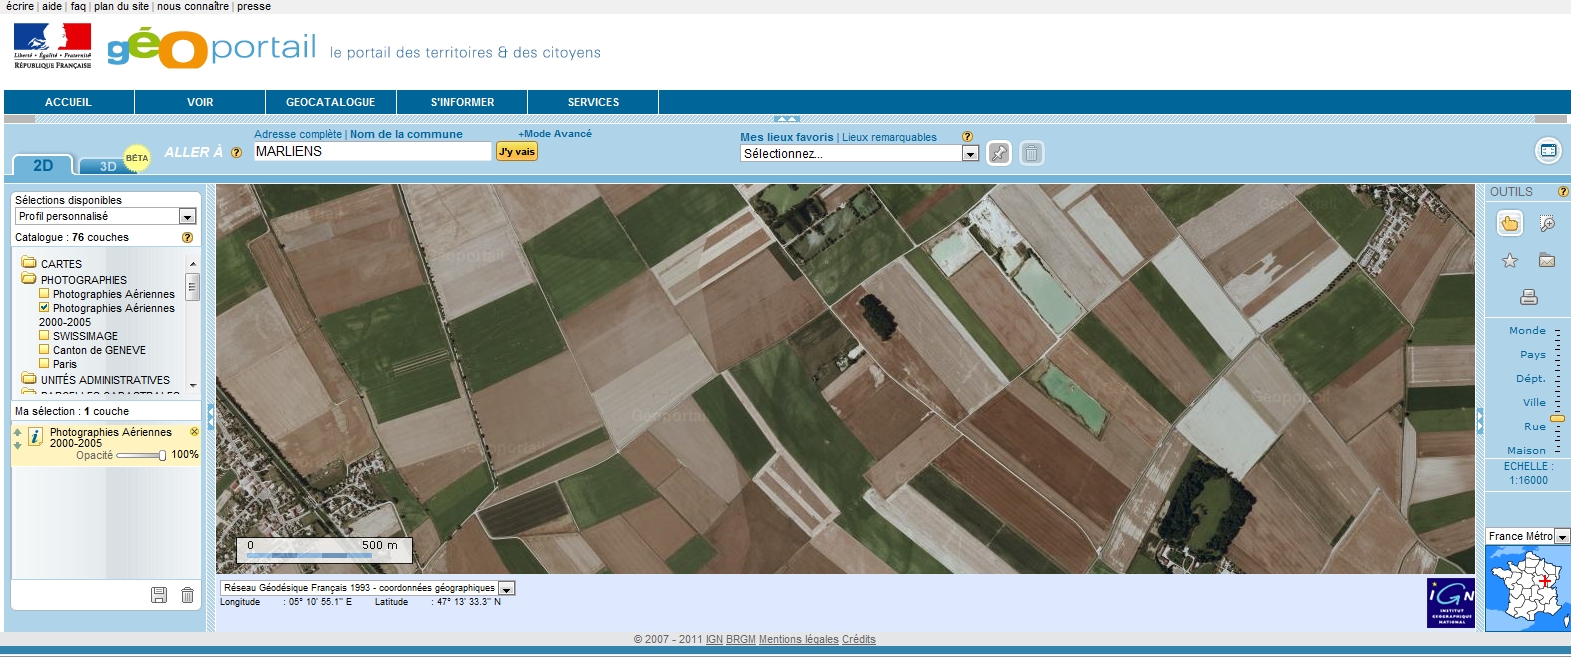Adjust the Opacité slider handle
Screen dimensions: 1571x657
pos(162,455)
